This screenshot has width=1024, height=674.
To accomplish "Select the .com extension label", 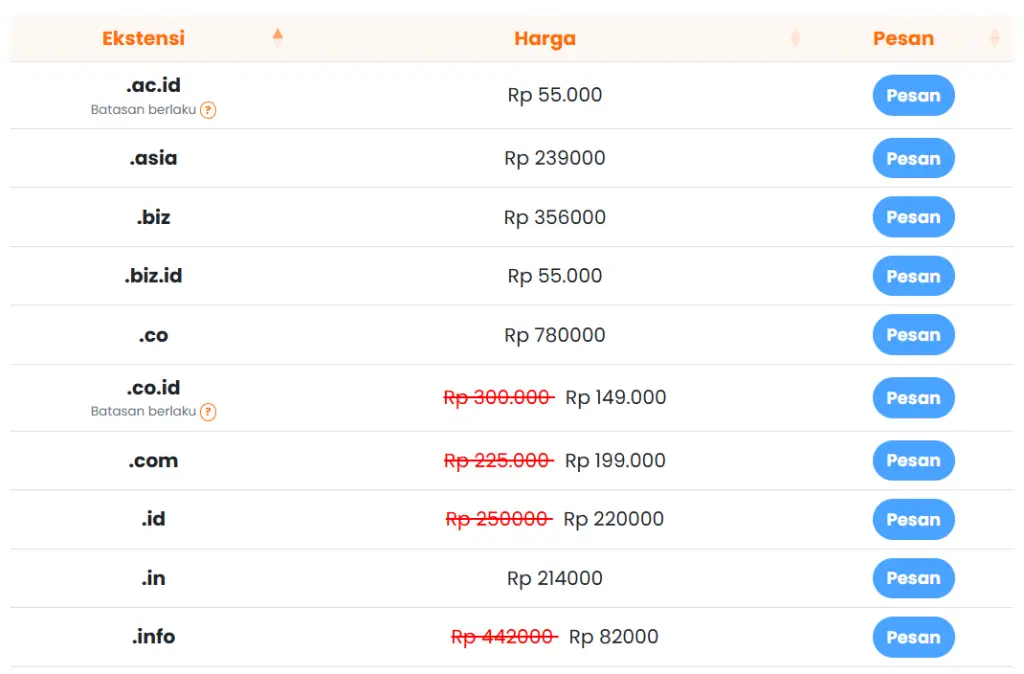I will (153, 460).
